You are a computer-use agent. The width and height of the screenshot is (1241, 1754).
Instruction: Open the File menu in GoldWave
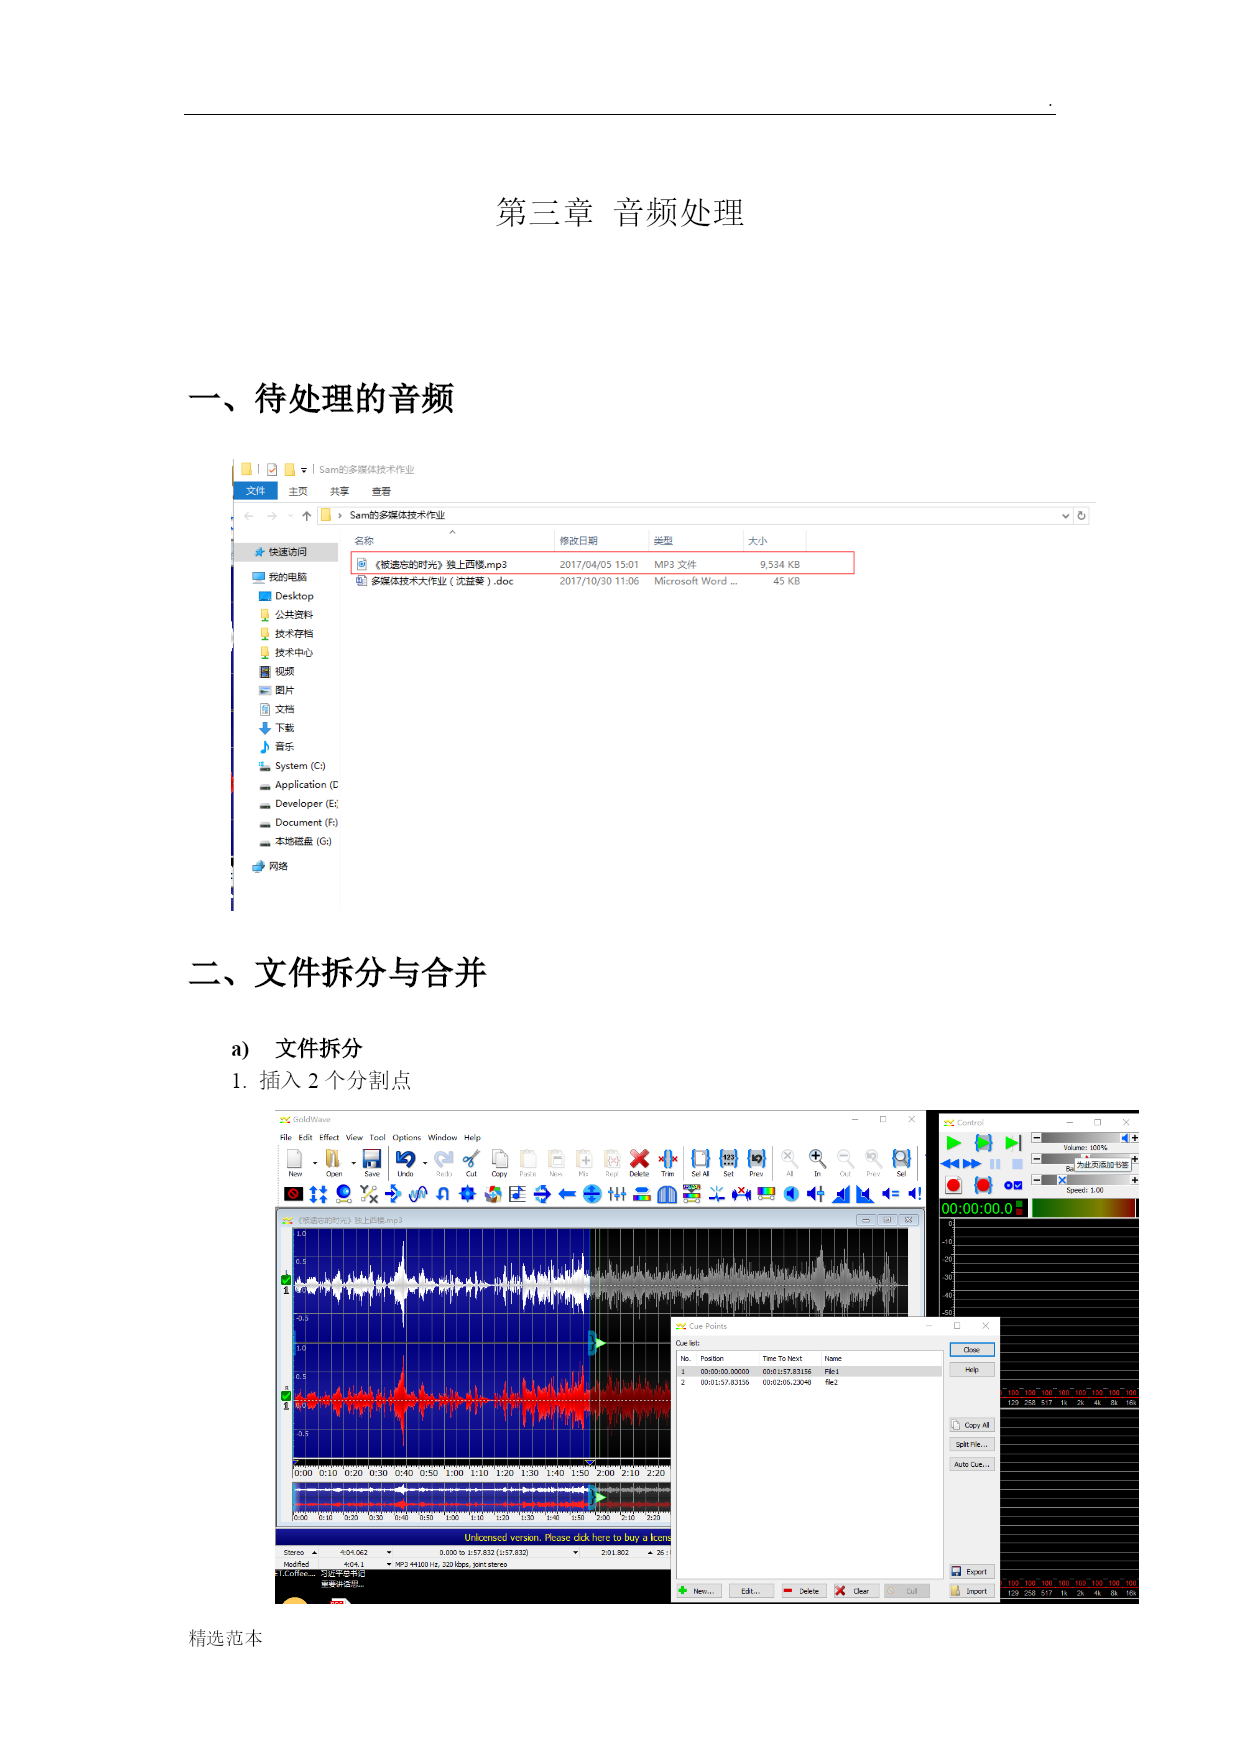[x=286, y=1138]
